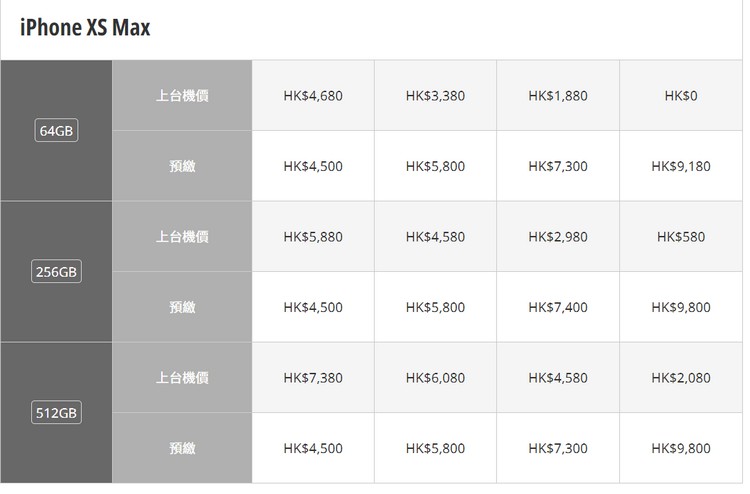750x494 pixels.
Task: Click the HK$7,380 price cell
Action: point(313,378)
